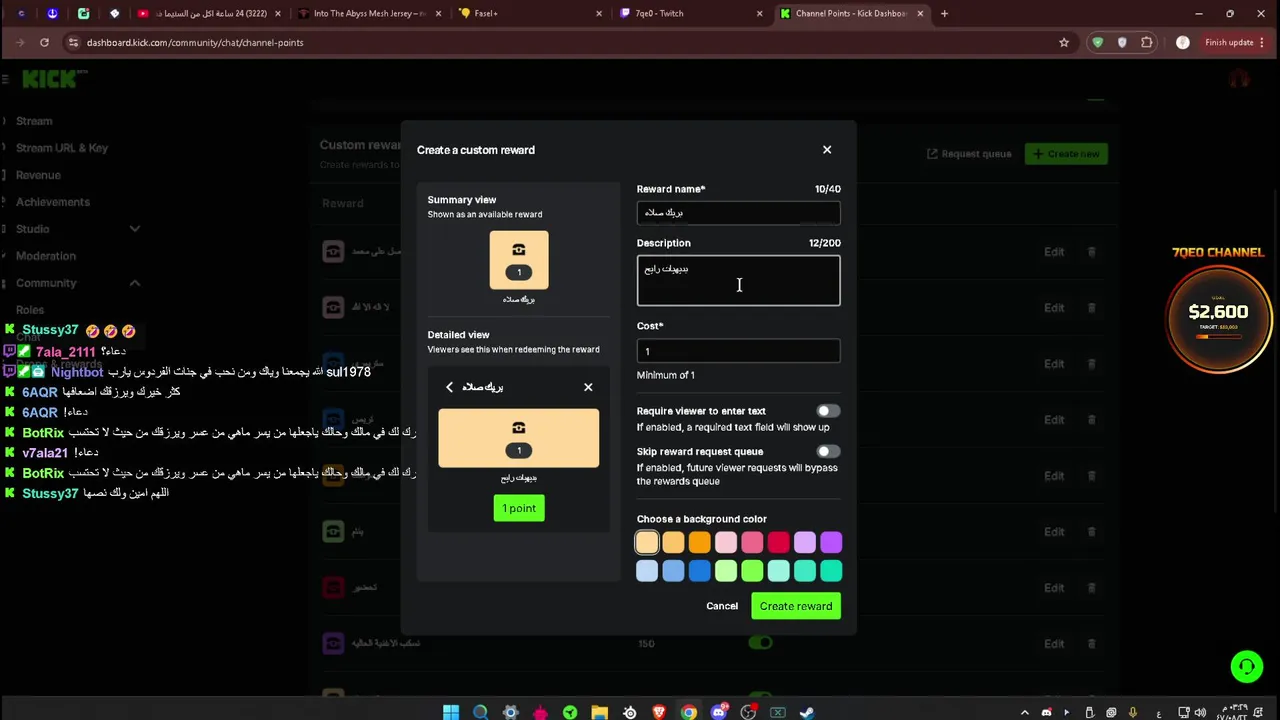1280x720 pixels.
Task: Click the Cost input field
Action: [738, 351]
